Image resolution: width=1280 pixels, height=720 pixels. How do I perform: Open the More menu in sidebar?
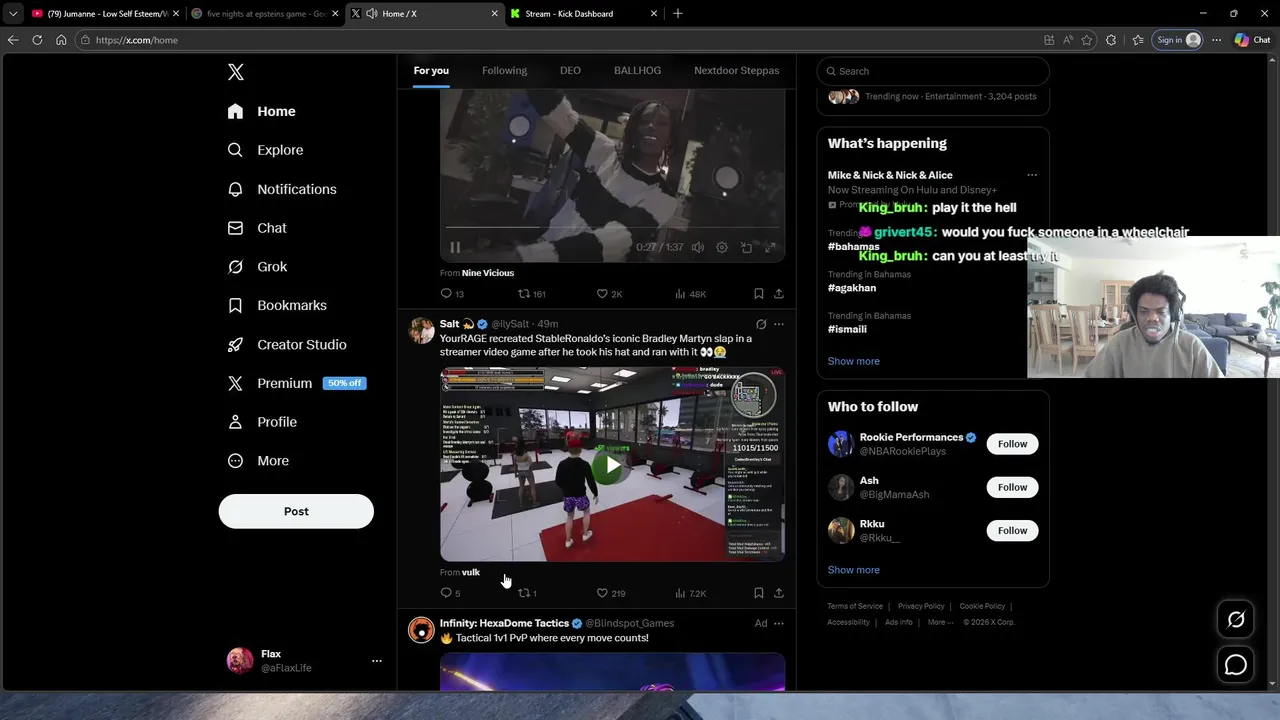(x=259, y=461)
